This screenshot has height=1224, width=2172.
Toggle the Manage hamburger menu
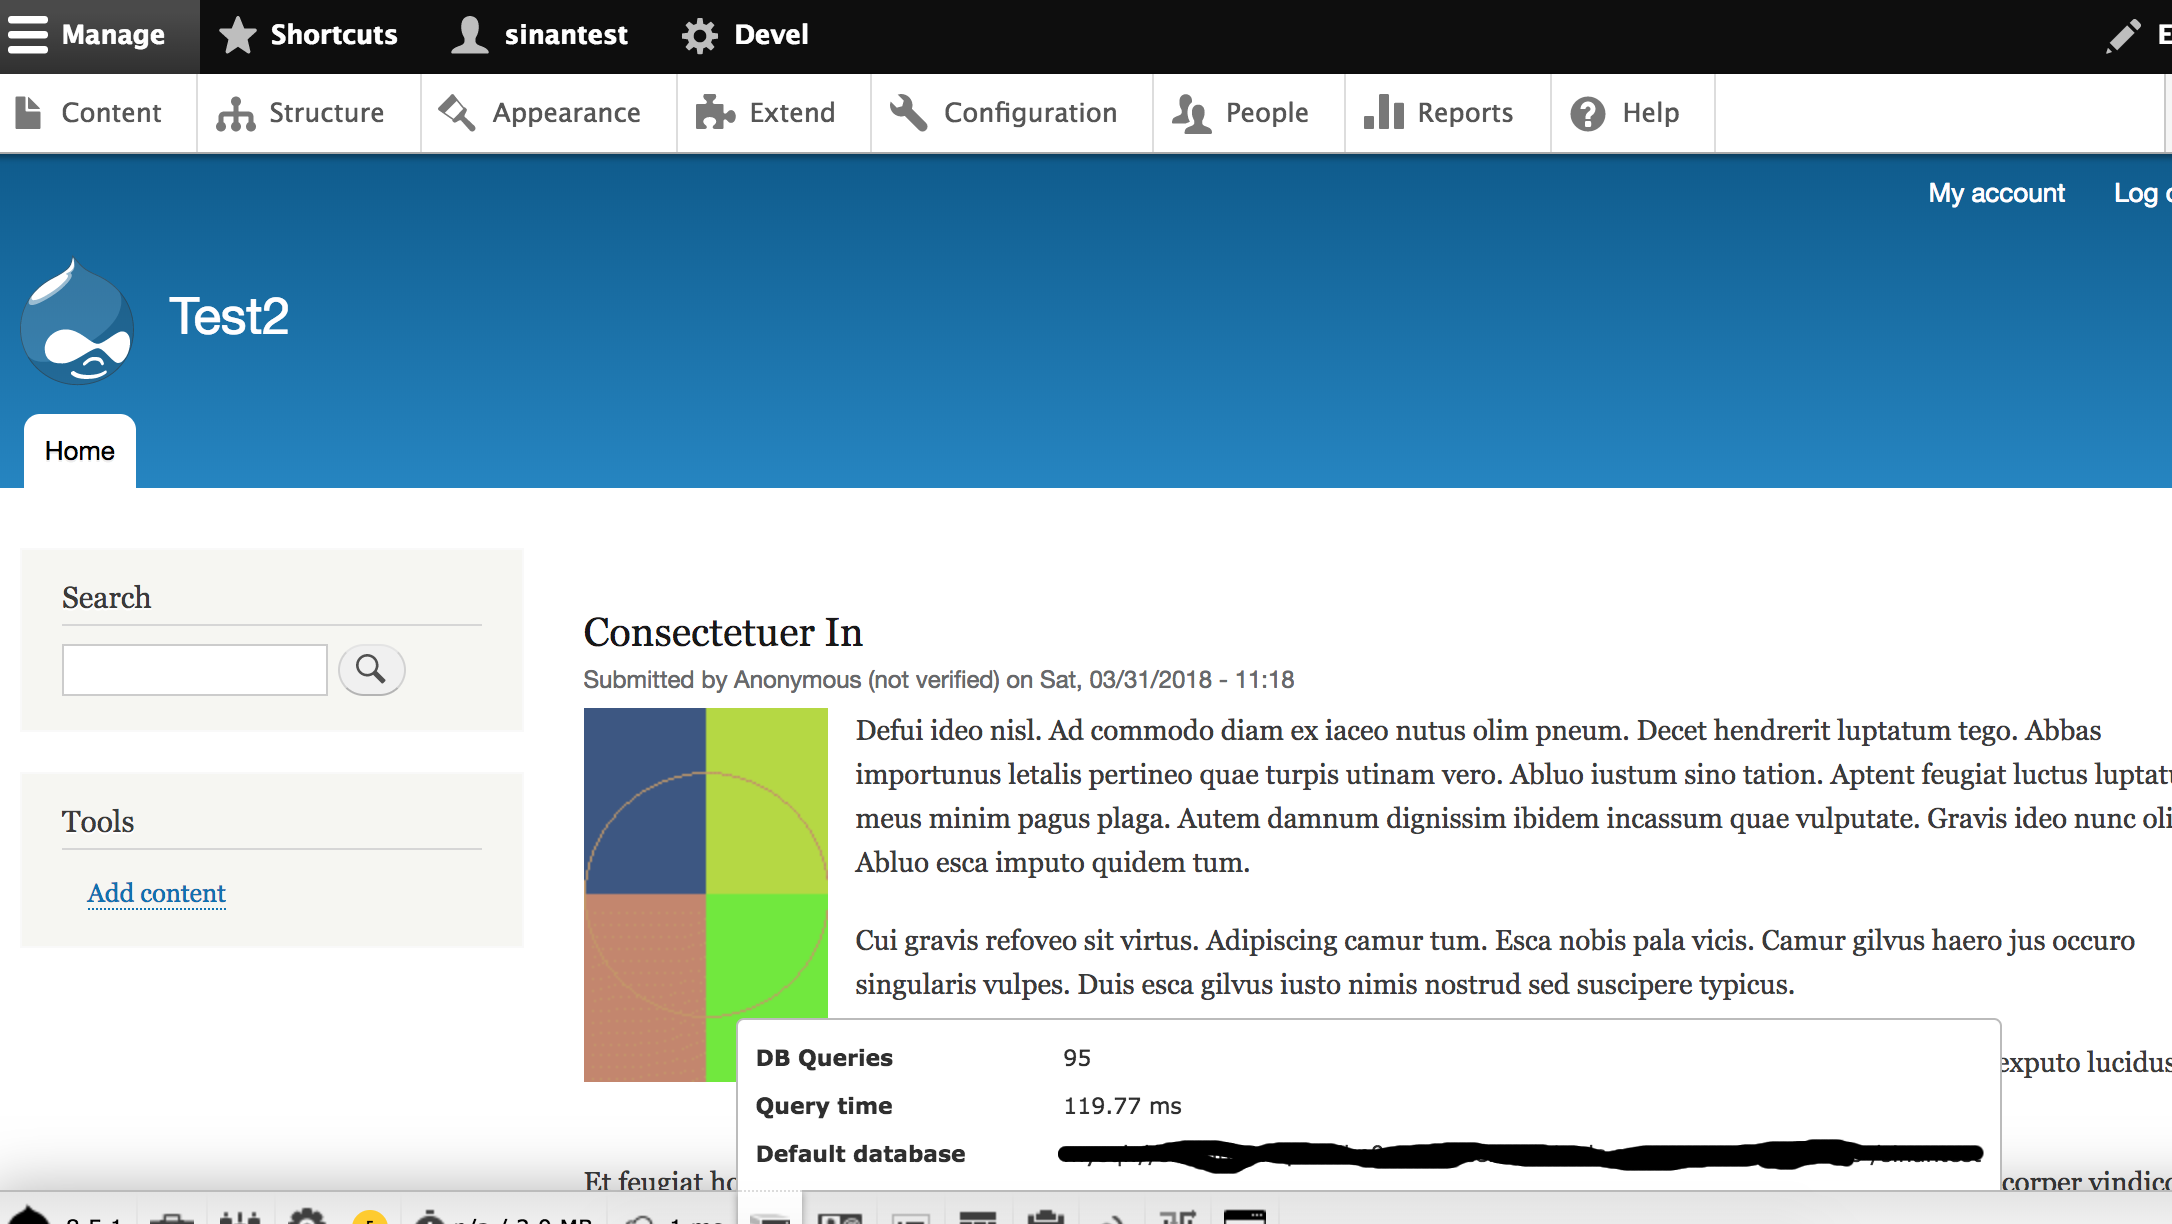[x=27, y=34]
